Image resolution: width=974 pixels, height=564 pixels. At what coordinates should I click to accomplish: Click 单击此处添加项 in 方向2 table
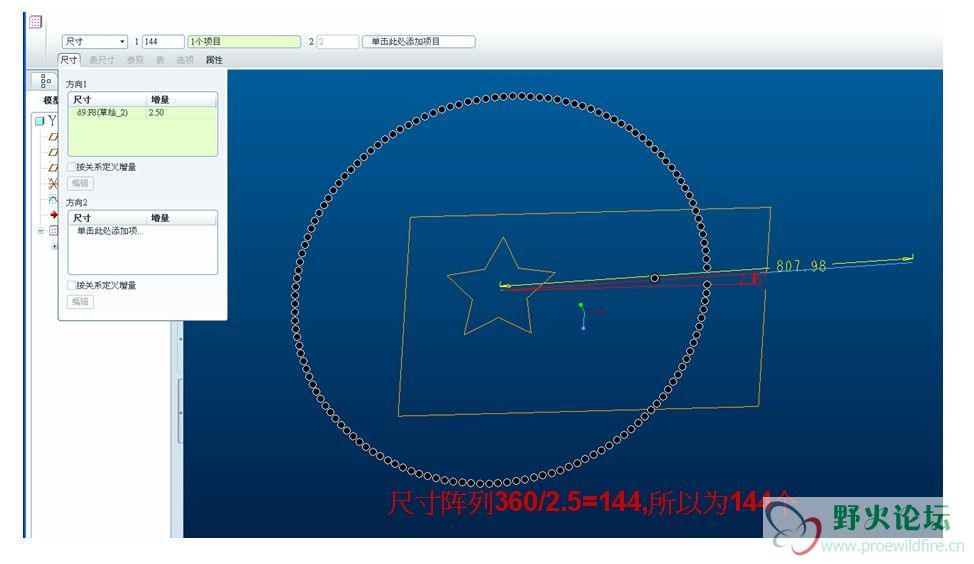(110, 231)
